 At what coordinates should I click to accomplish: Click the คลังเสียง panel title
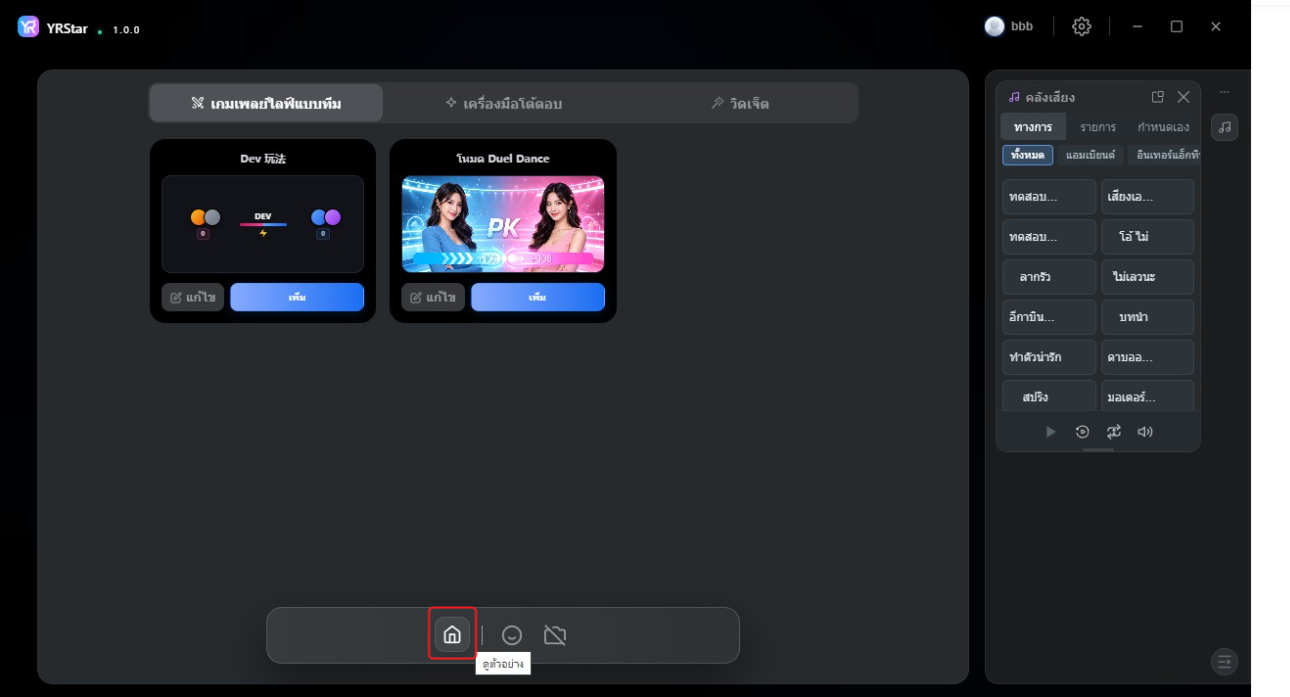click(1050, 97)
